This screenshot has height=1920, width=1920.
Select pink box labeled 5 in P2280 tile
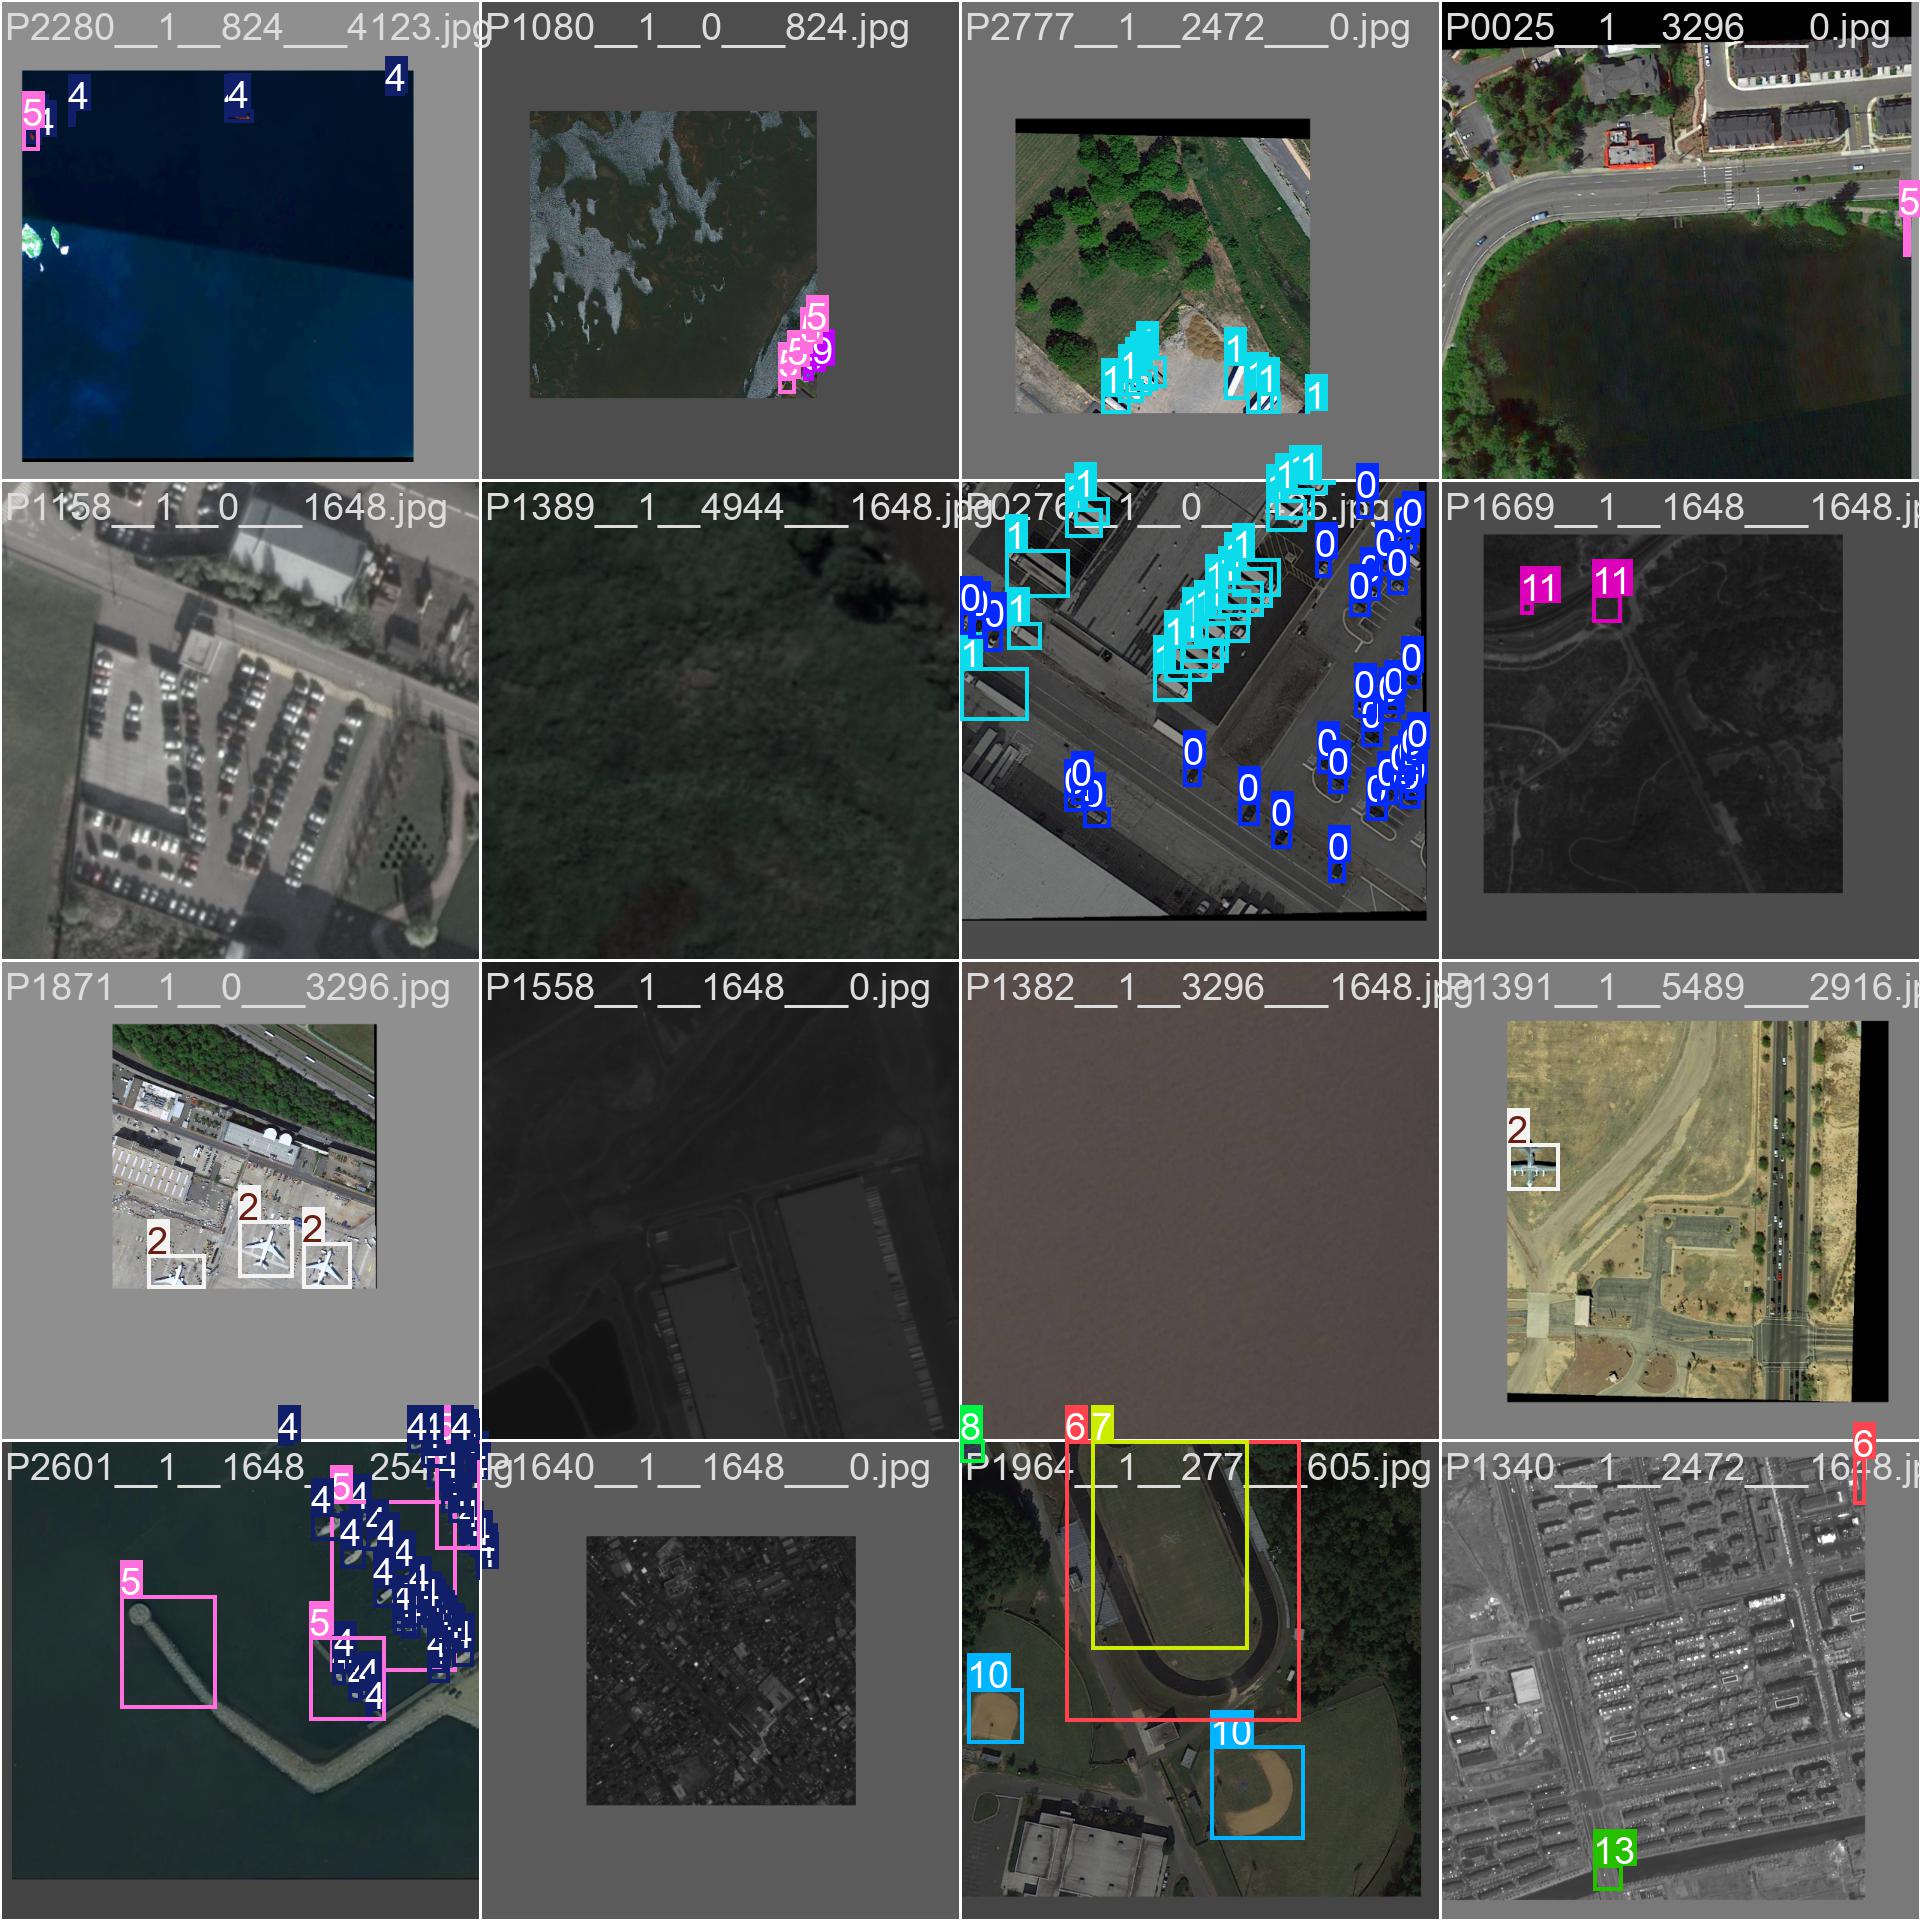point(31,138)
